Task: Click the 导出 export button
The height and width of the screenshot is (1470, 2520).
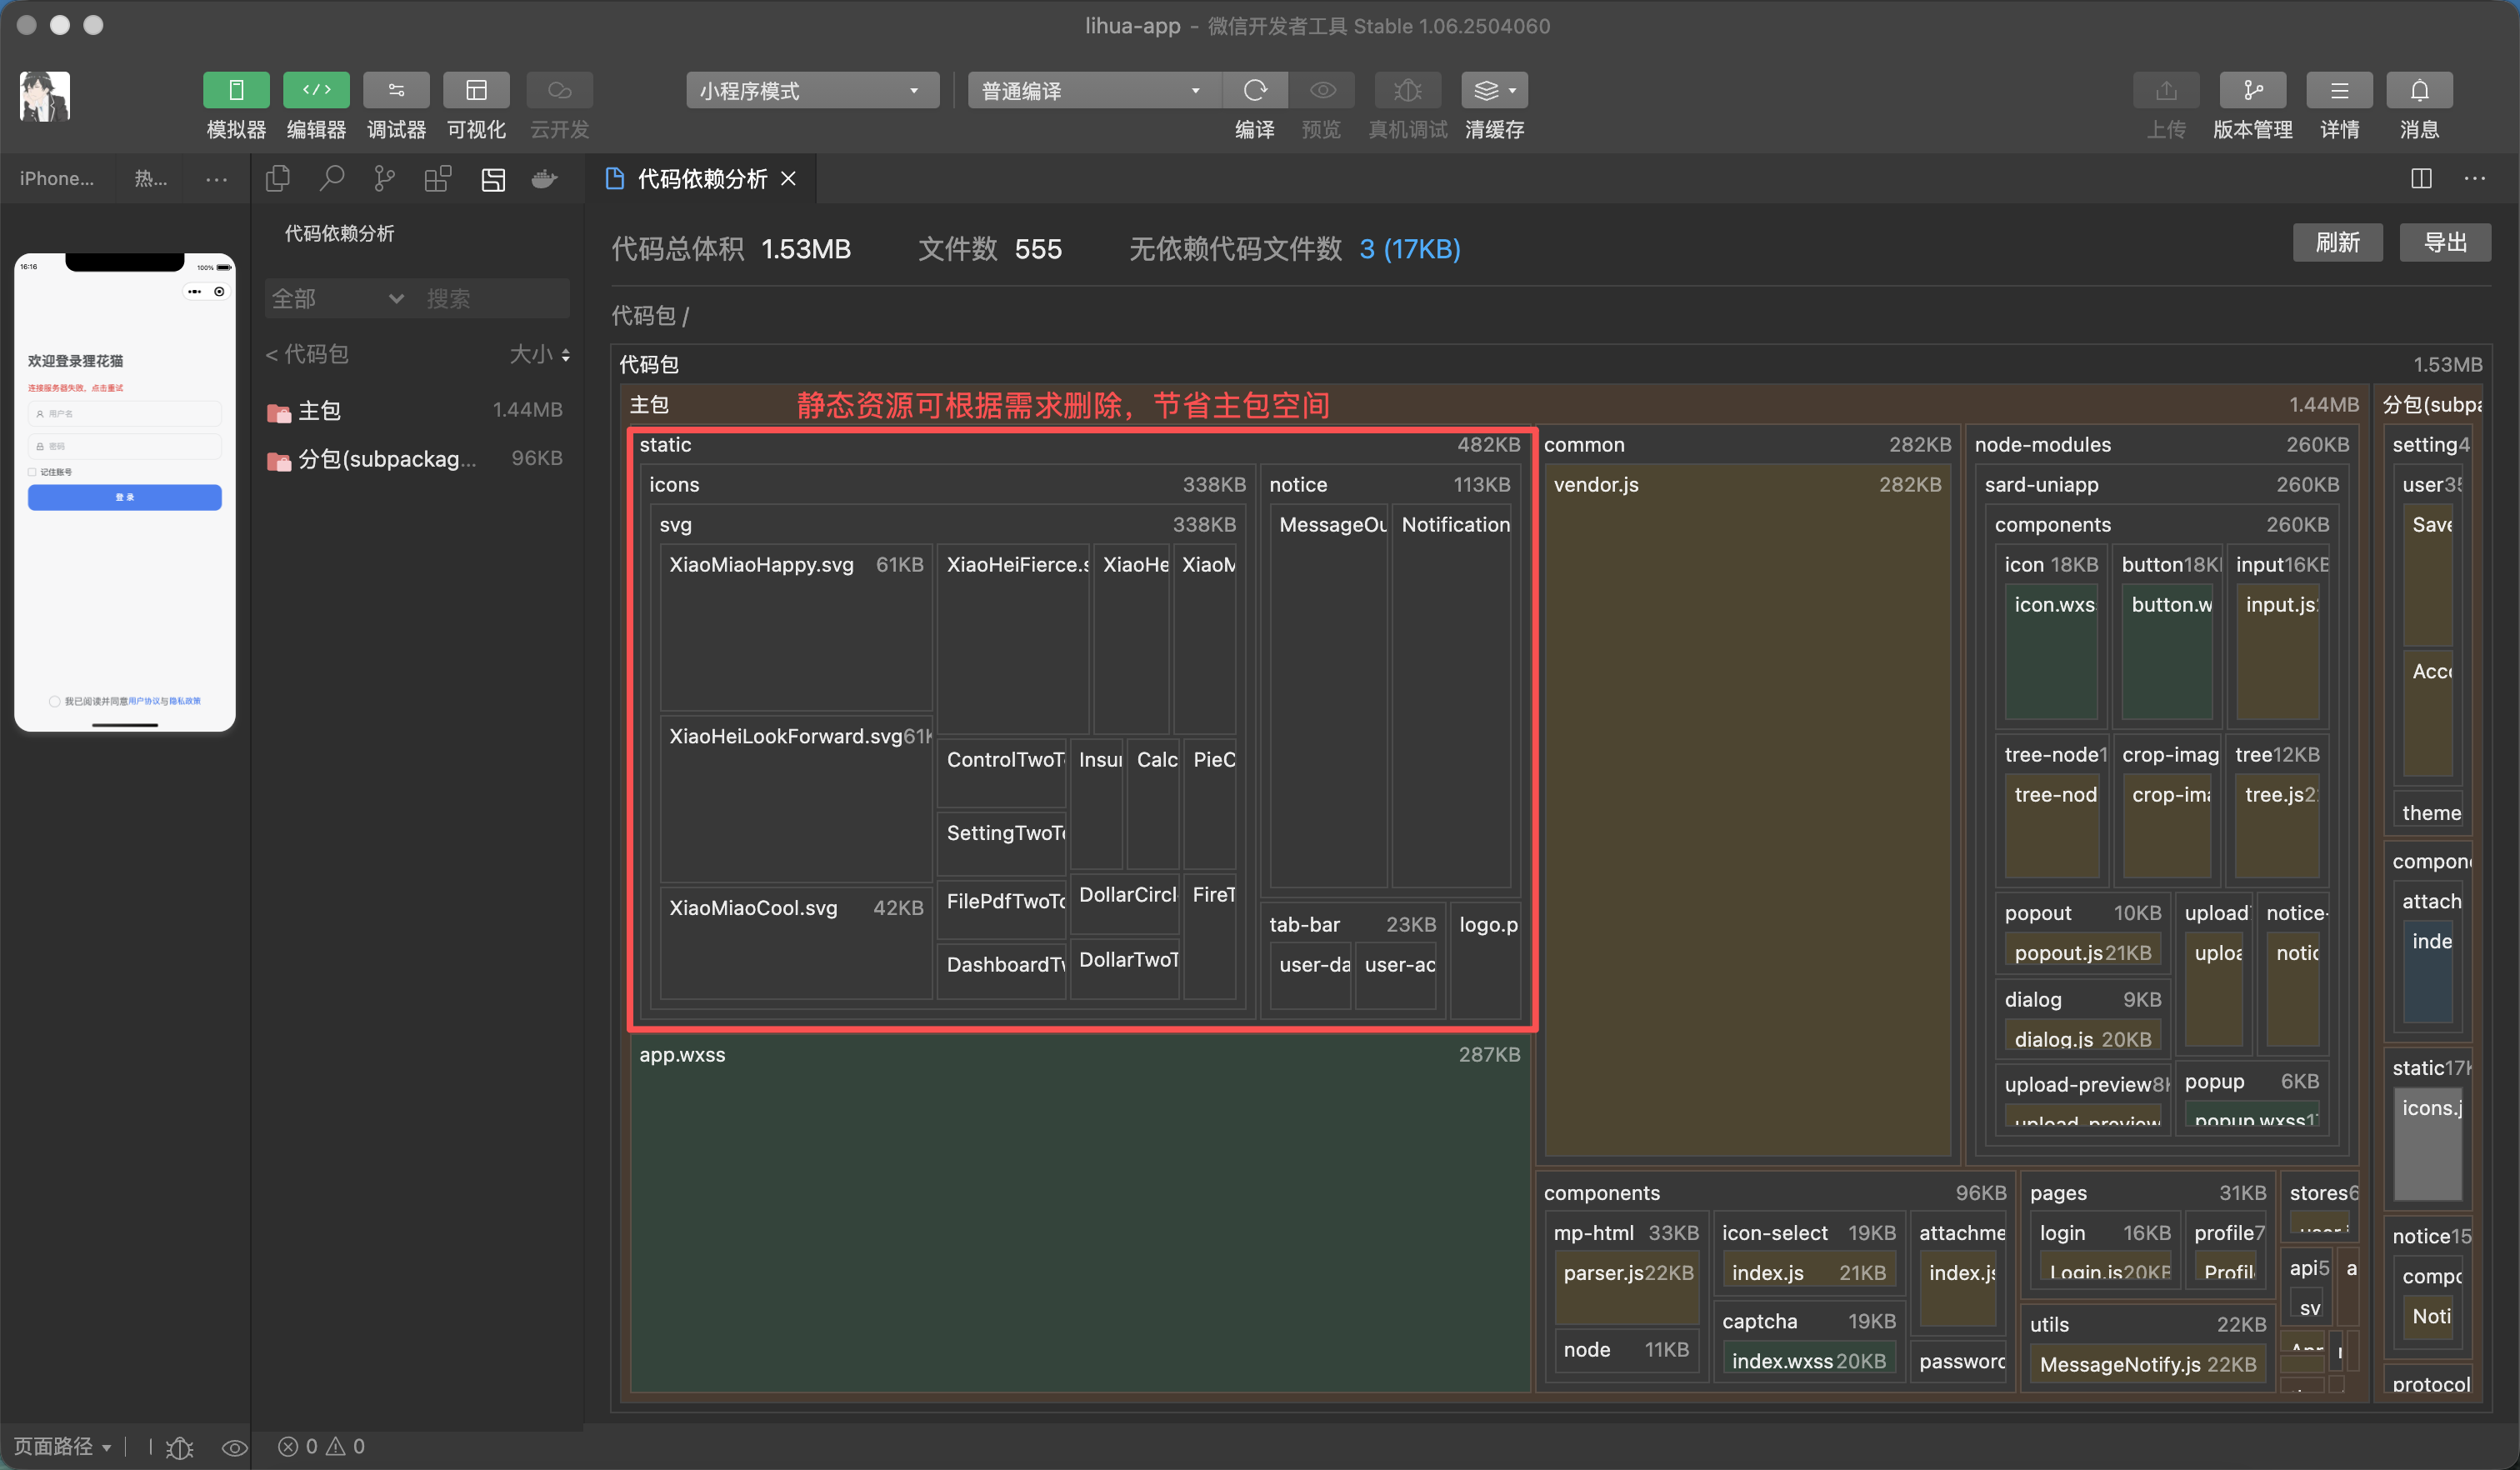Action: pos(2445,242)
